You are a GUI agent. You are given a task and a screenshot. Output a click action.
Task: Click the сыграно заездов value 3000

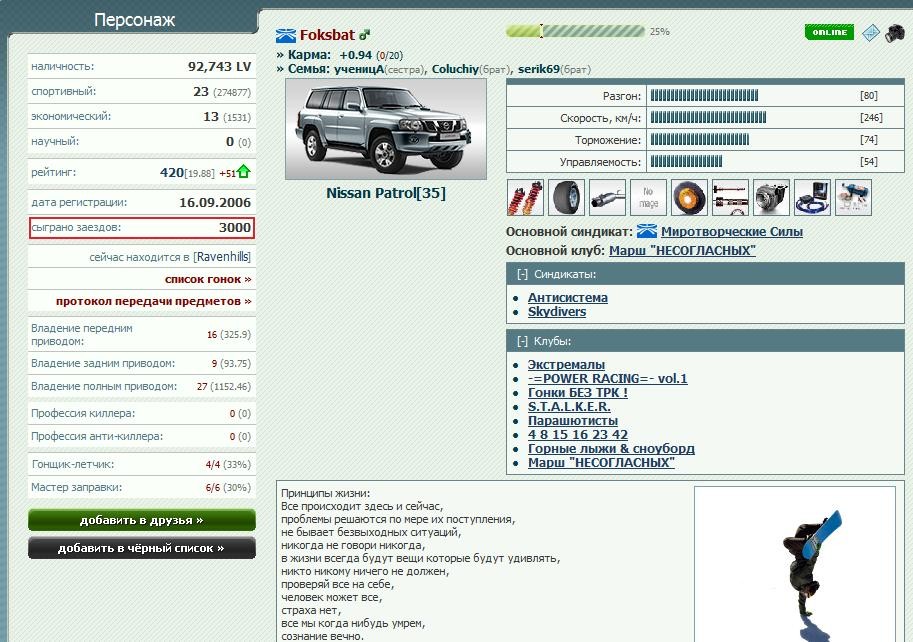pyautogui.click(x=235, y=228)
